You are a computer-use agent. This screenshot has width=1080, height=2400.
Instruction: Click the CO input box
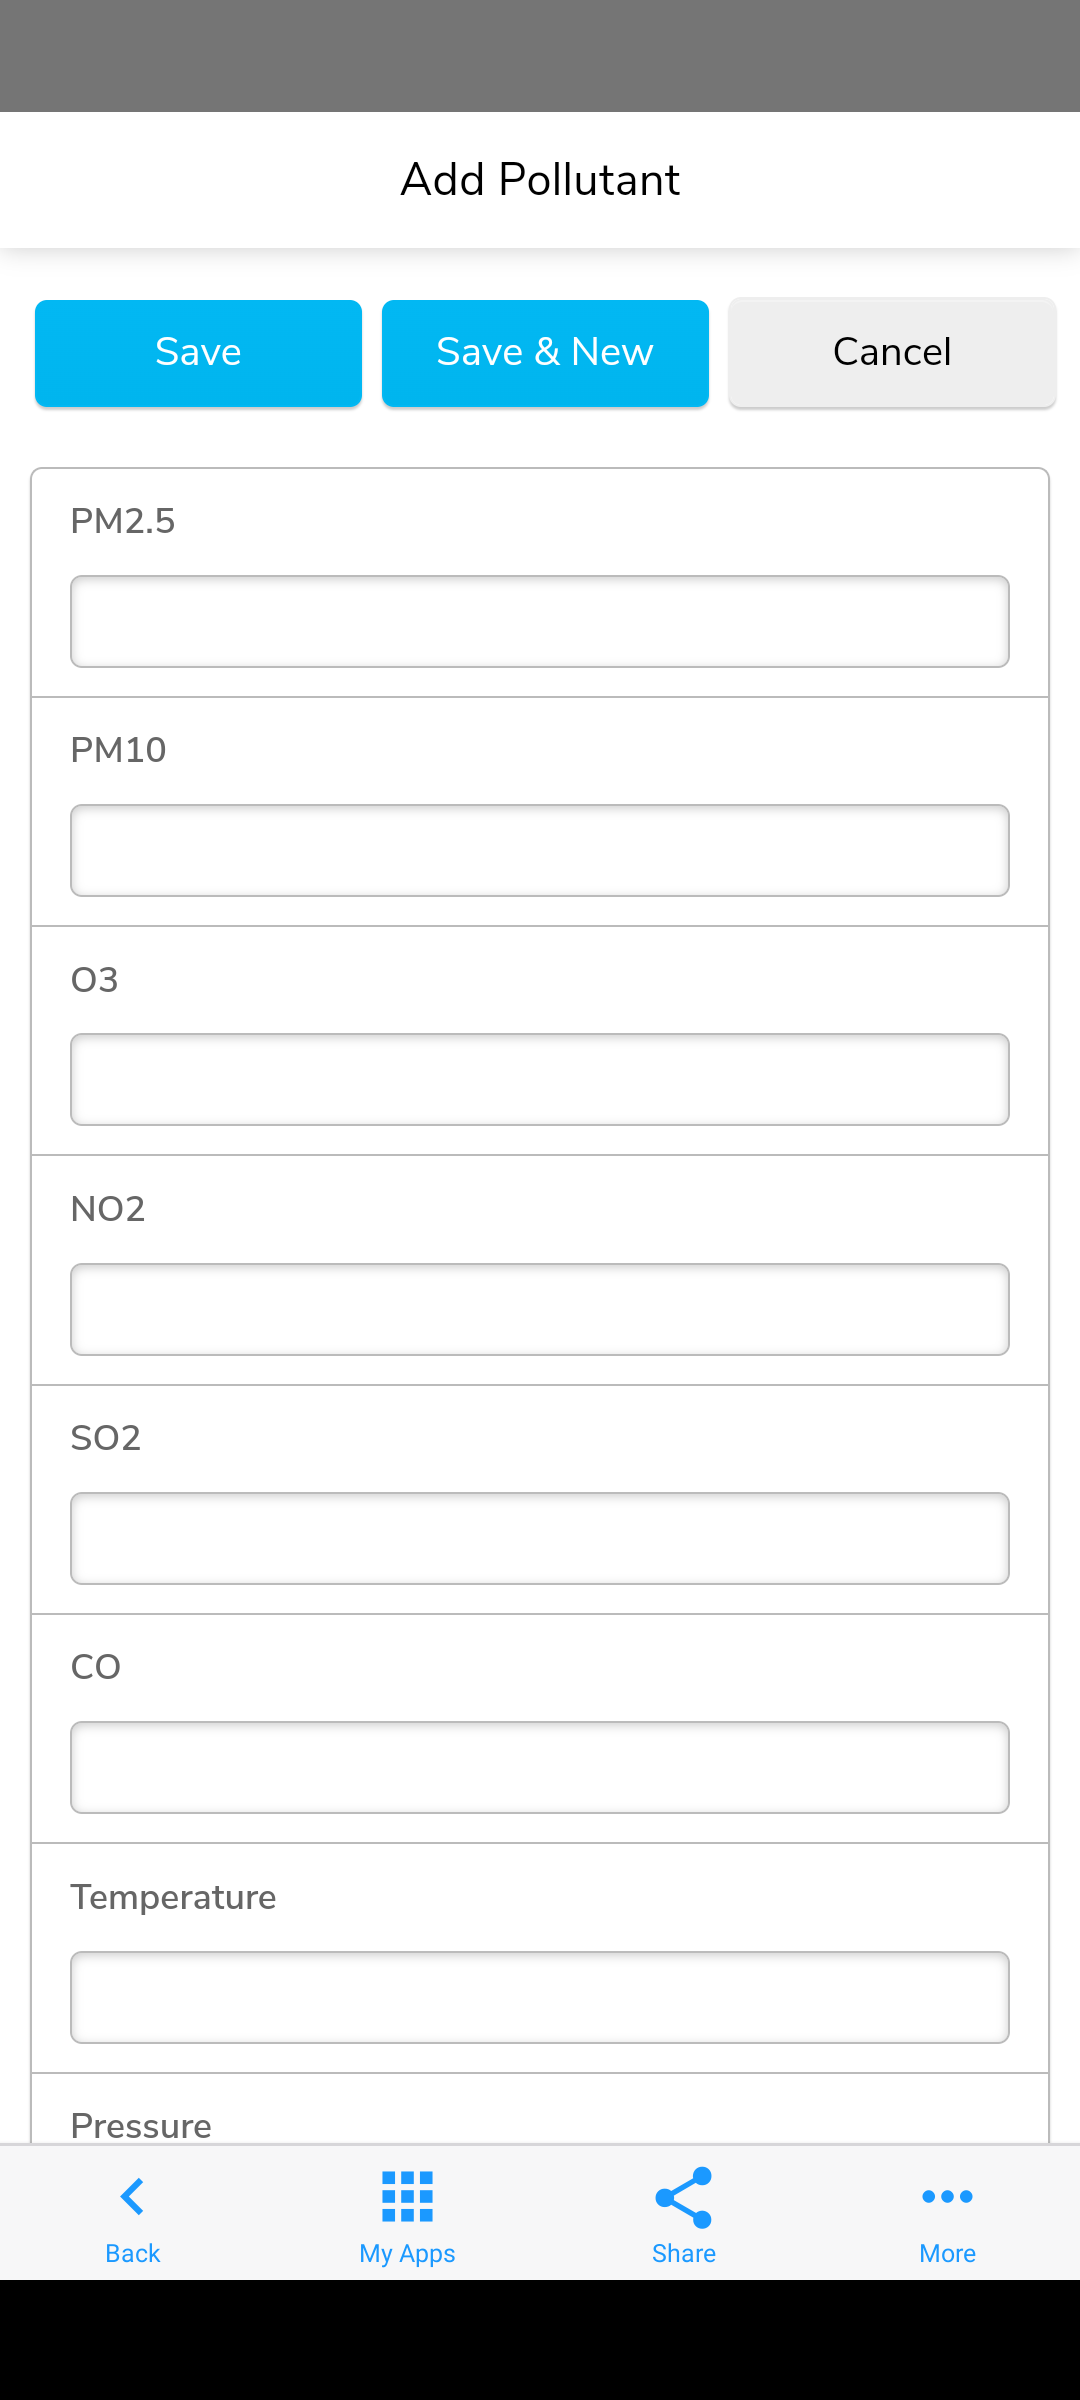pyautogui.click(x=540, y=1767)
